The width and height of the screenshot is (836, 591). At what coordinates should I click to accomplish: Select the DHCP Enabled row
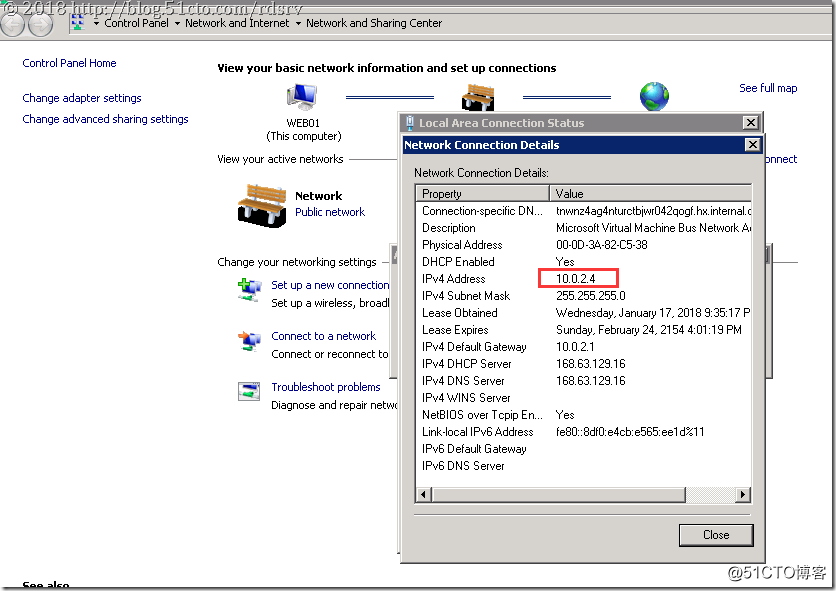584,262
